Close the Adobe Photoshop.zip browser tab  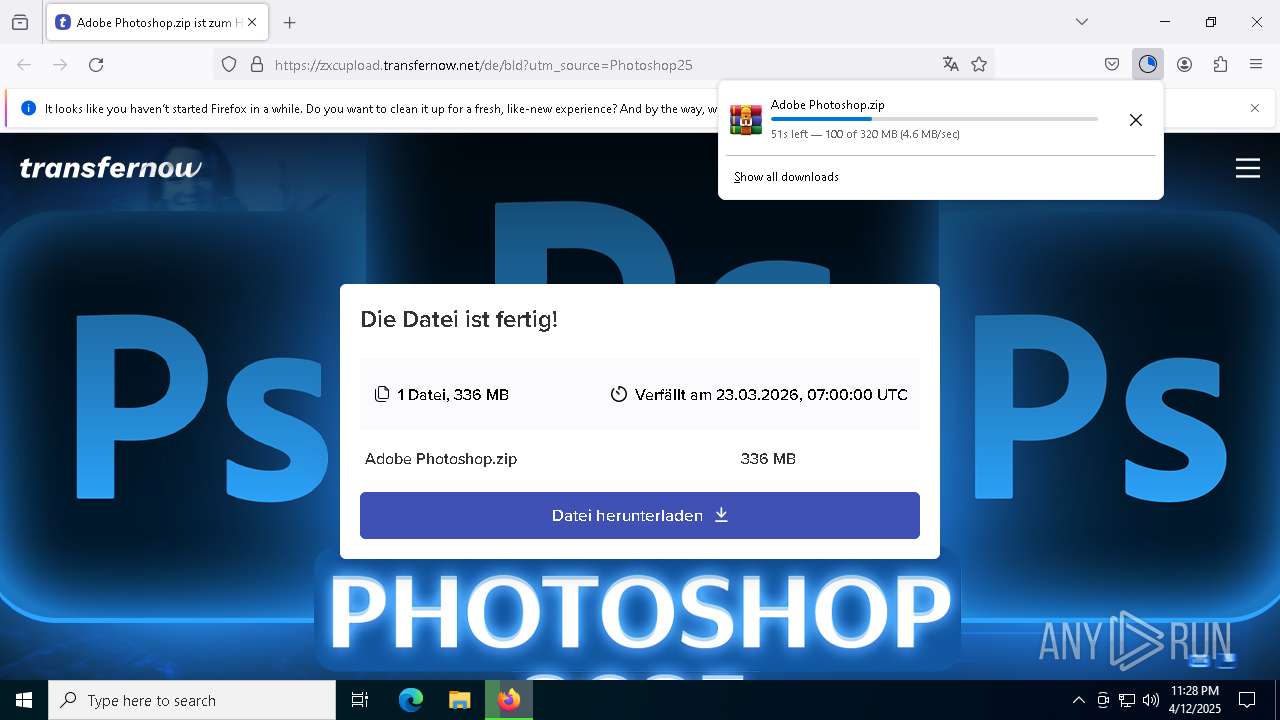click(252, 22)
